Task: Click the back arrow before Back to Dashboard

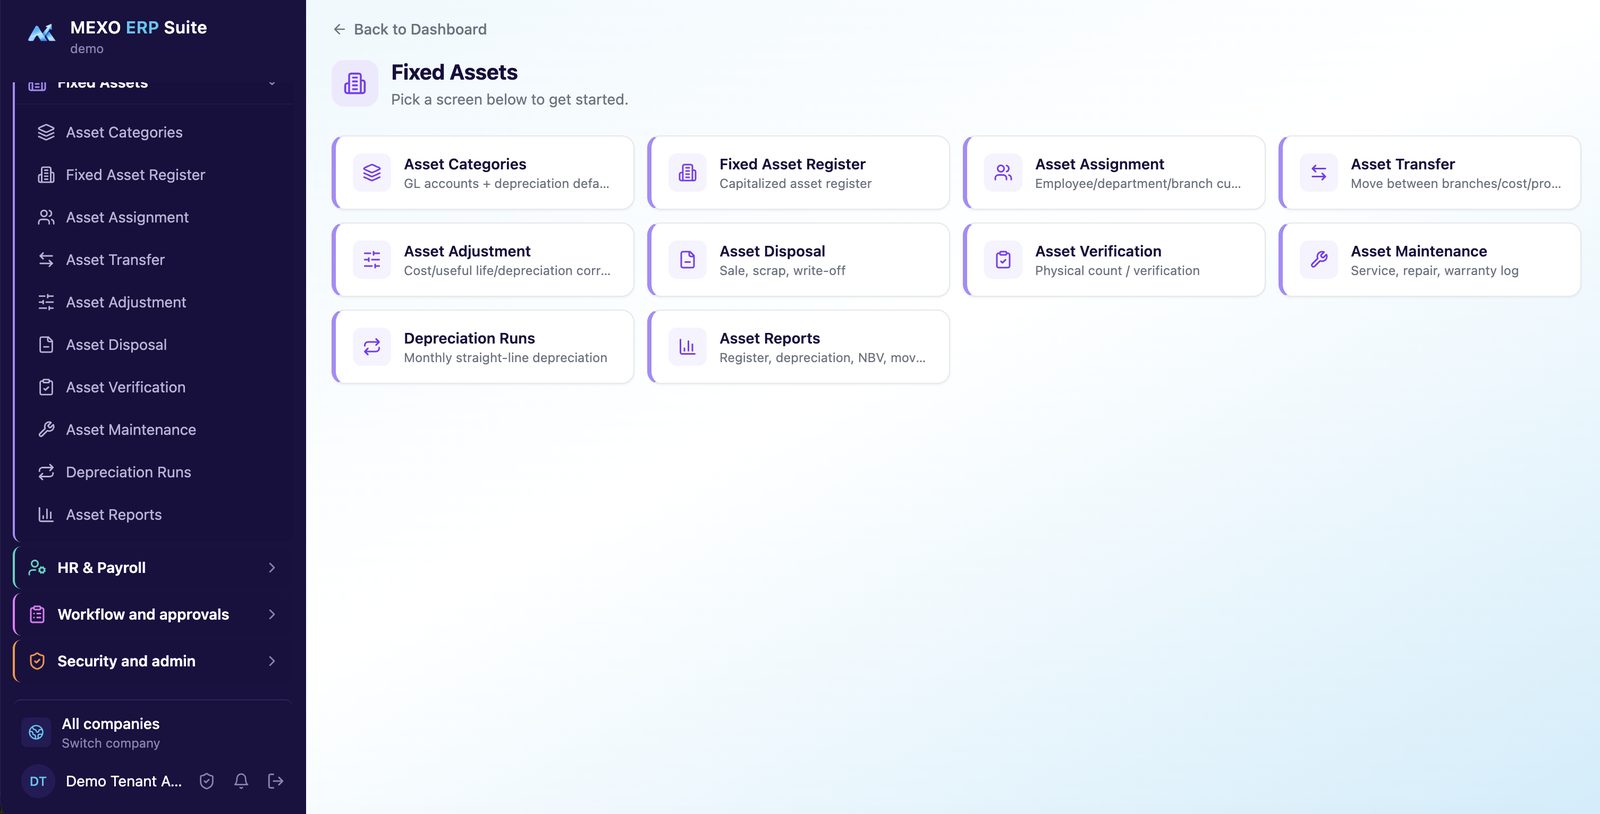Action: (339, 29)
